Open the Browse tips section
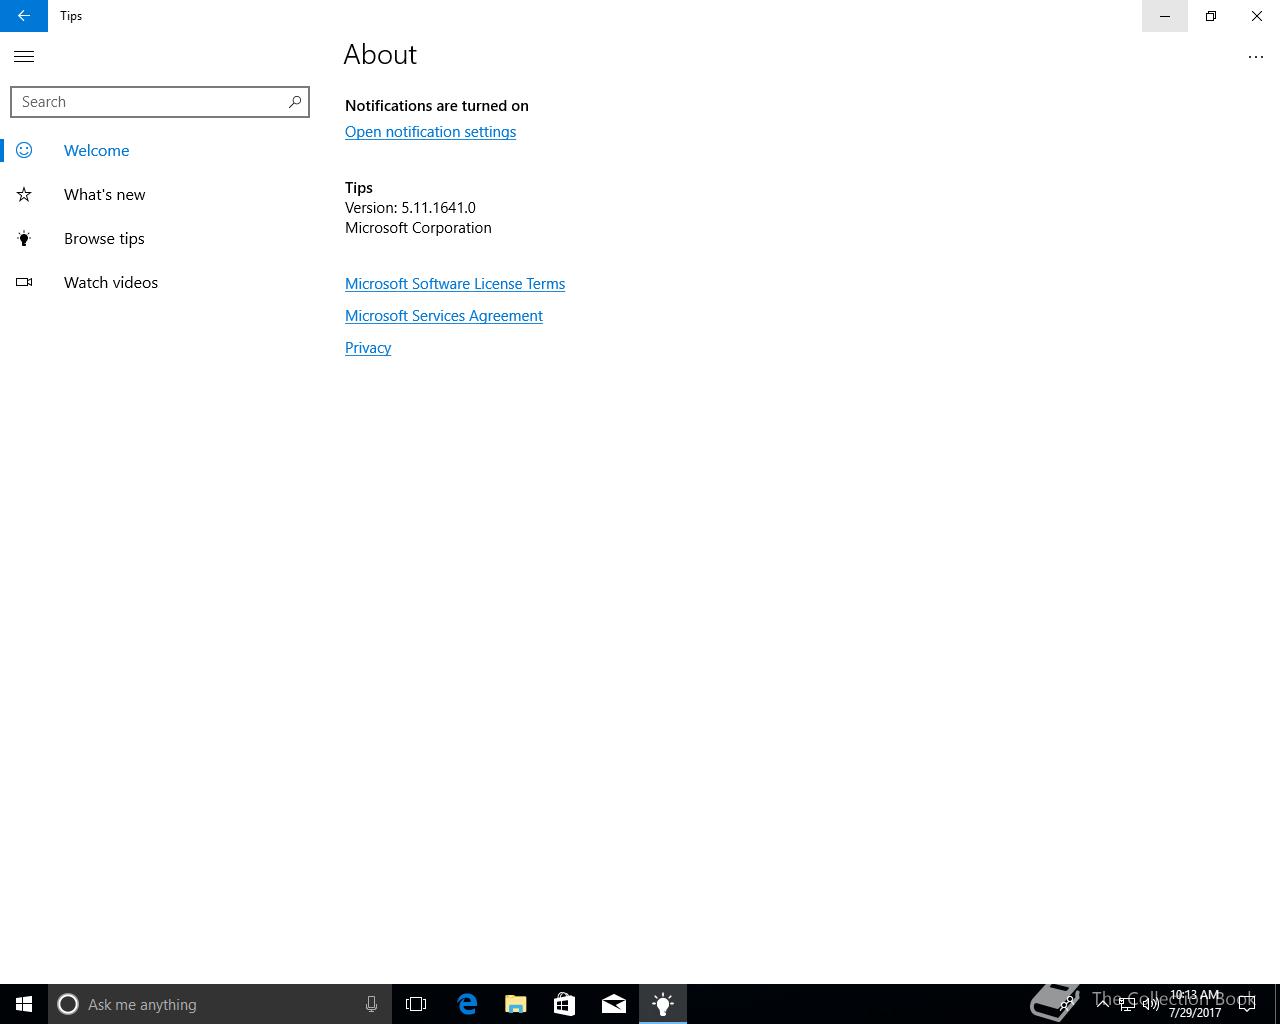1280x1024 pixels. tap(160, 239)
